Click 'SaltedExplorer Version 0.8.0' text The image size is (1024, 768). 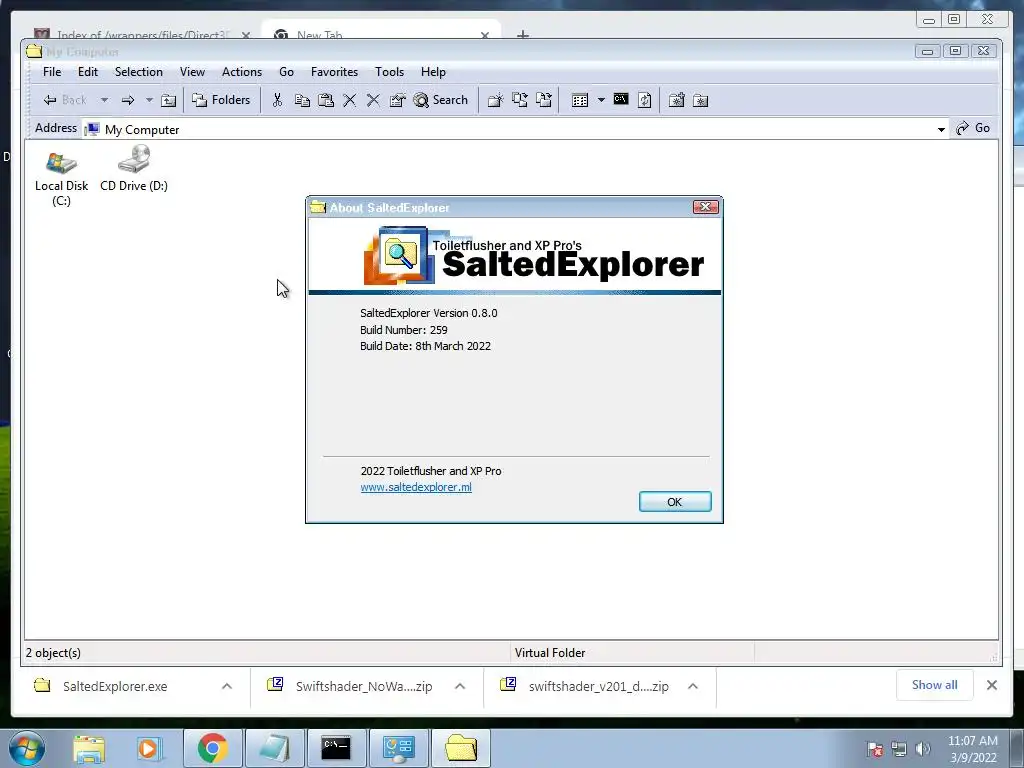click(x=428, y=313)
